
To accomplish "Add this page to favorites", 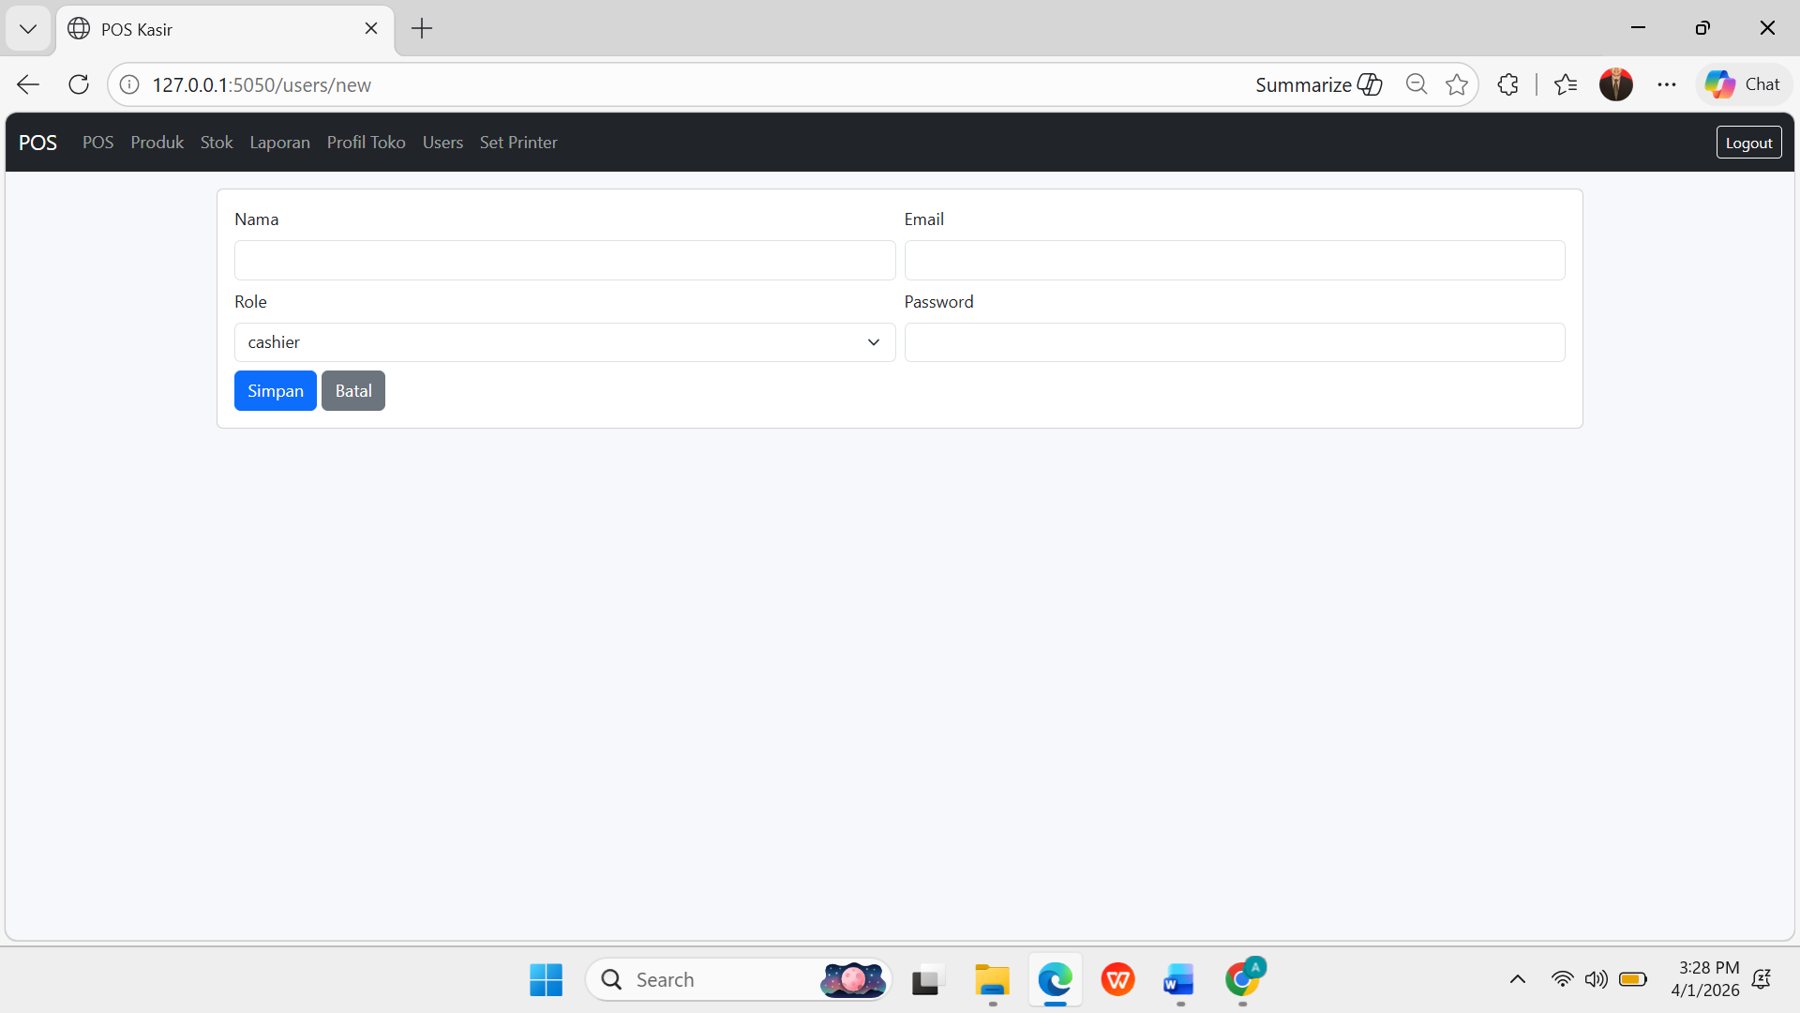I will point(1456,84).
